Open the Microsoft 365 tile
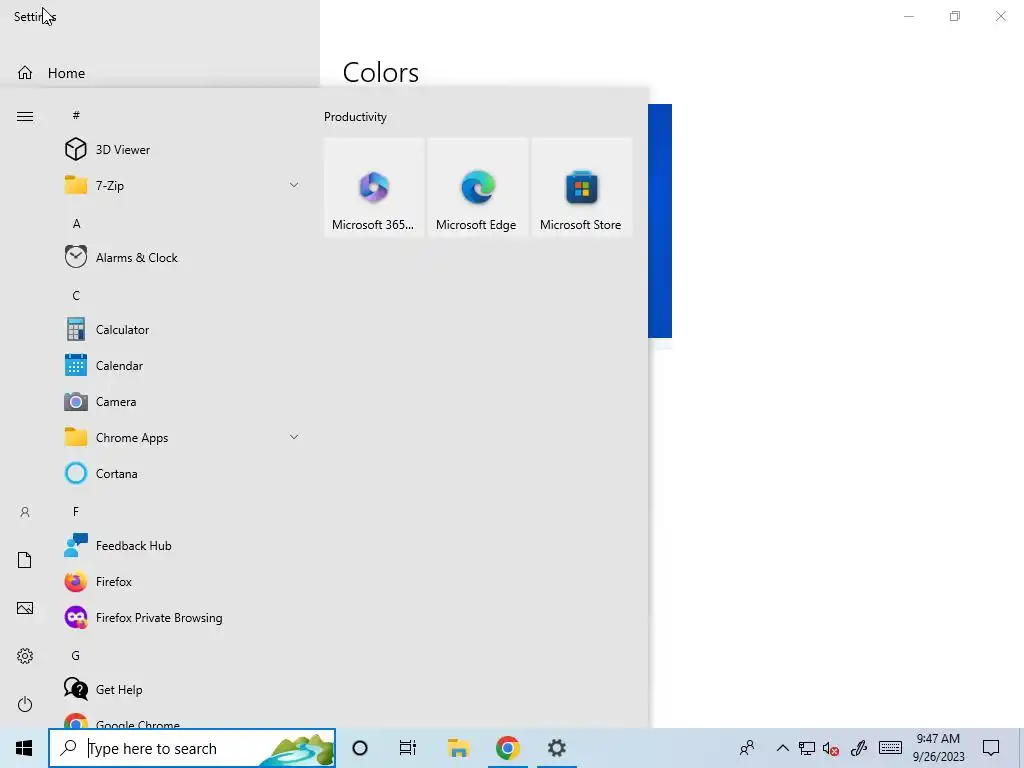 coord(374,187)
